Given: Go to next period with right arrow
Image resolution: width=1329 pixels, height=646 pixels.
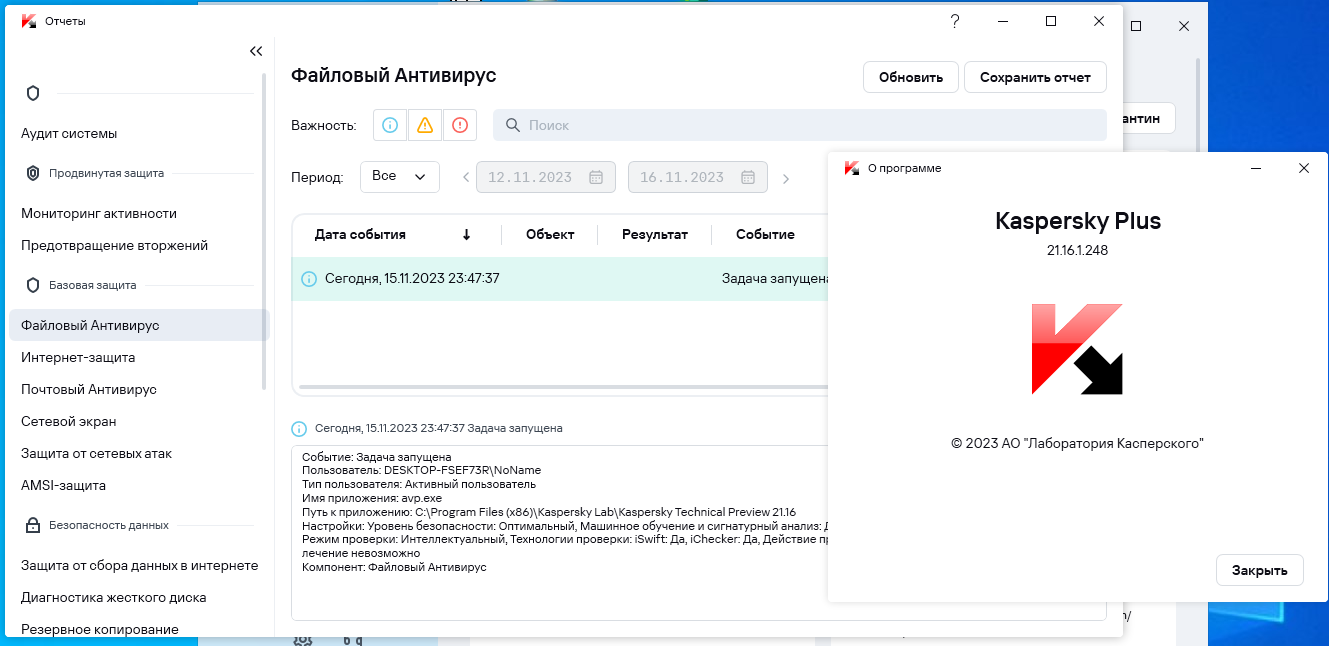Looking at the screenshot, I should pos(786,179).
